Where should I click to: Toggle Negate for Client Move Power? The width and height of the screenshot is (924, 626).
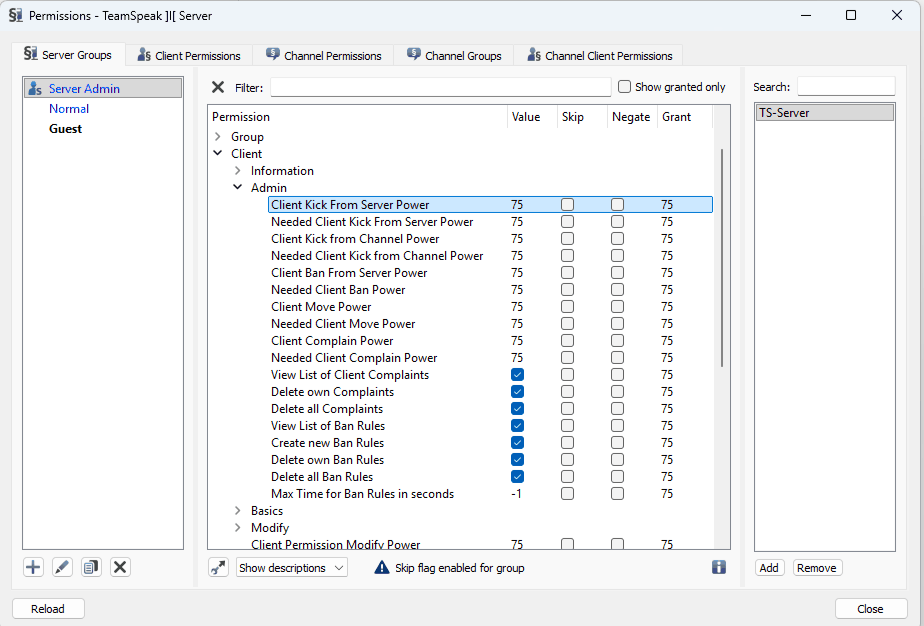tap(618, 307)
